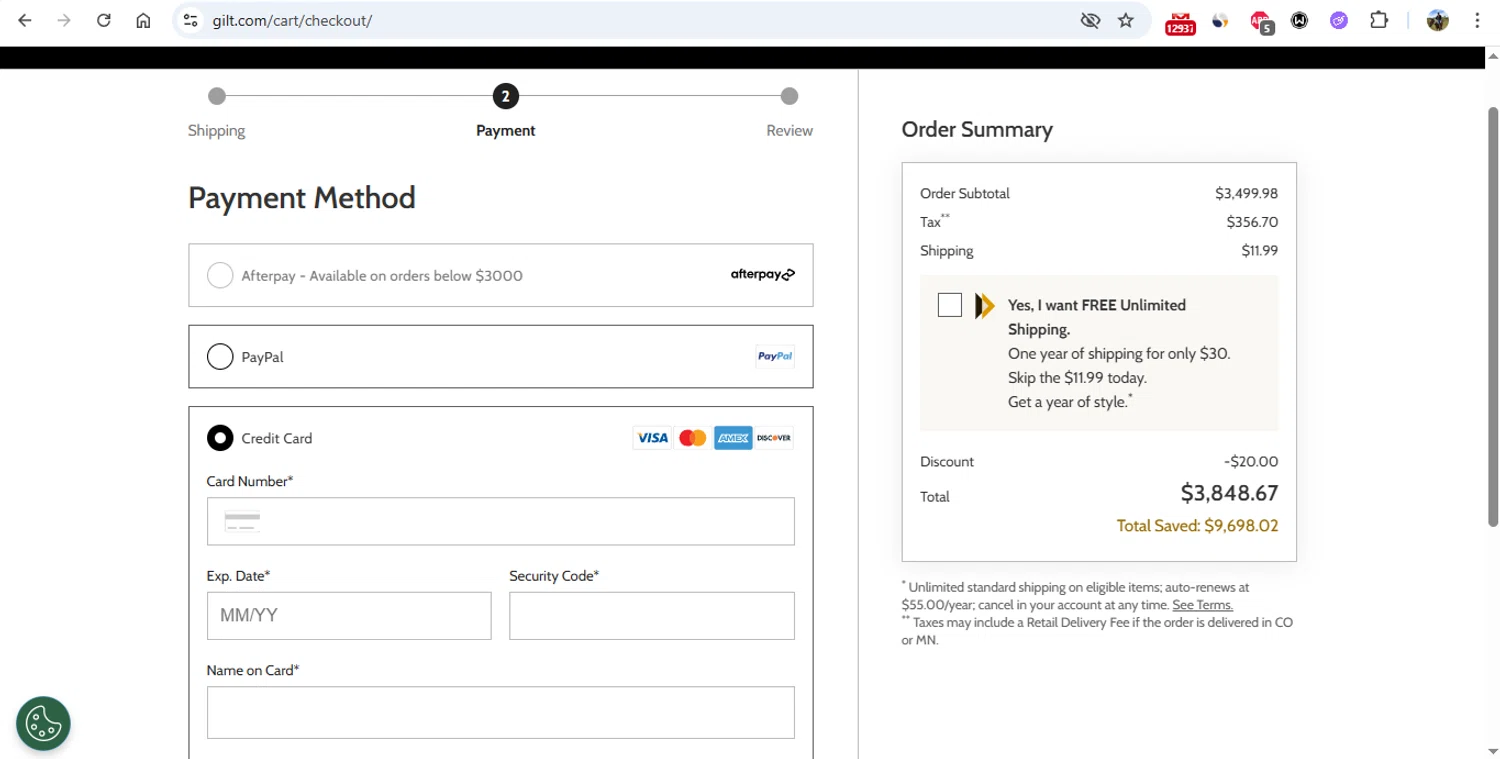Click the Name on Card field
Viewport: 1500px width, 759px height.
tap(500, 712)
